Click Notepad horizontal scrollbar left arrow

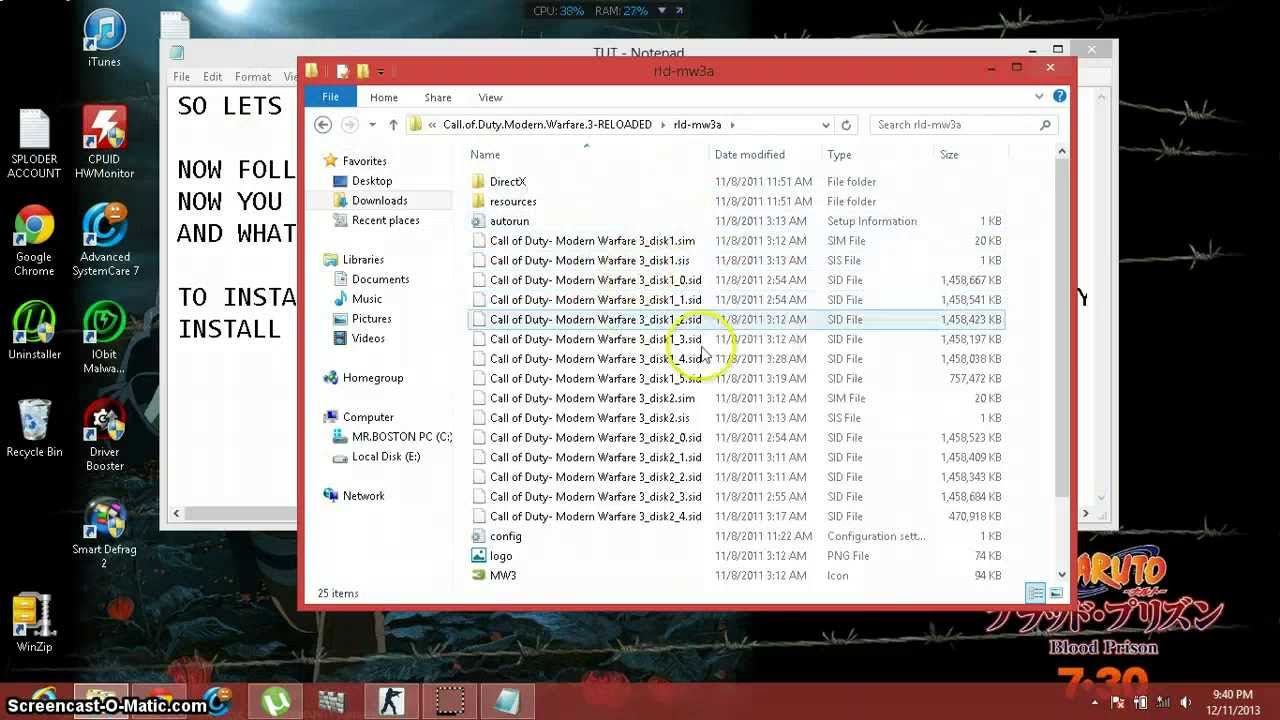pos(177,513)
